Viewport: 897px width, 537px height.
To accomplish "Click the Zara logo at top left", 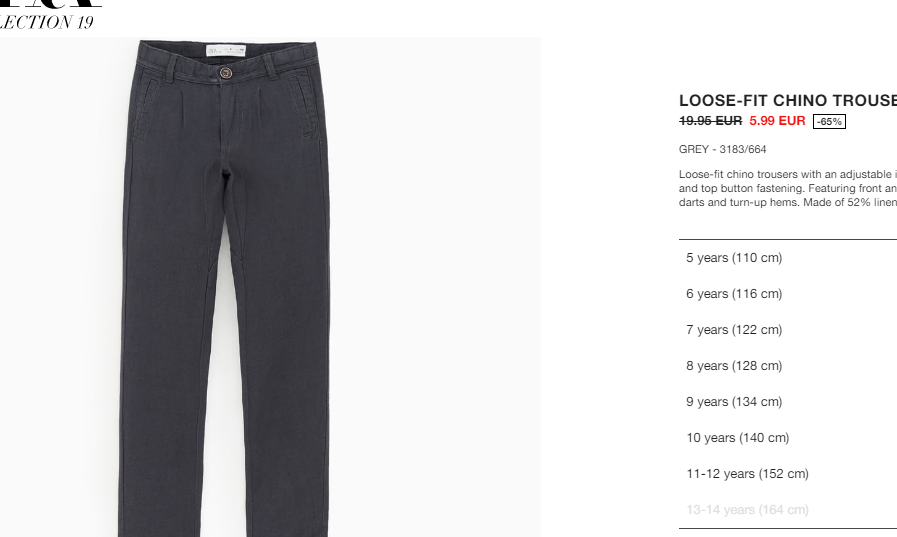I will pyautogui.click(x=51, y=3).
